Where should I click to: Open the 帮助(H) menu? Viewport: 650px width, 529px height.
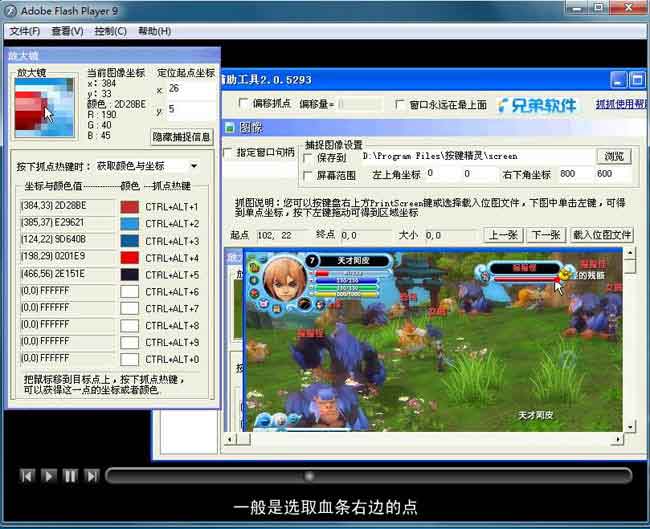[155, 31]
